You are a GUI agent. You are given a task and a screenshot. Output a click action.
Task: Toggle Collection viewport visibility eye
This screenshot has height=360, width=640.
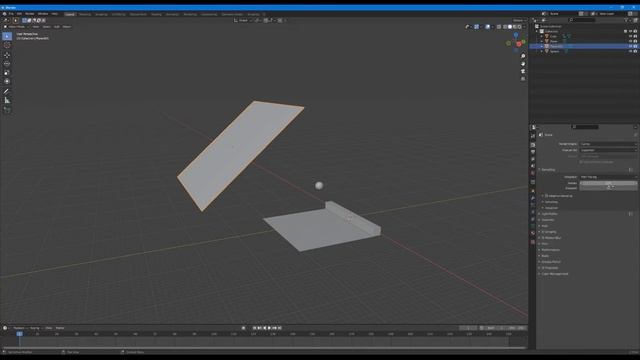click(x=631, y=31)
